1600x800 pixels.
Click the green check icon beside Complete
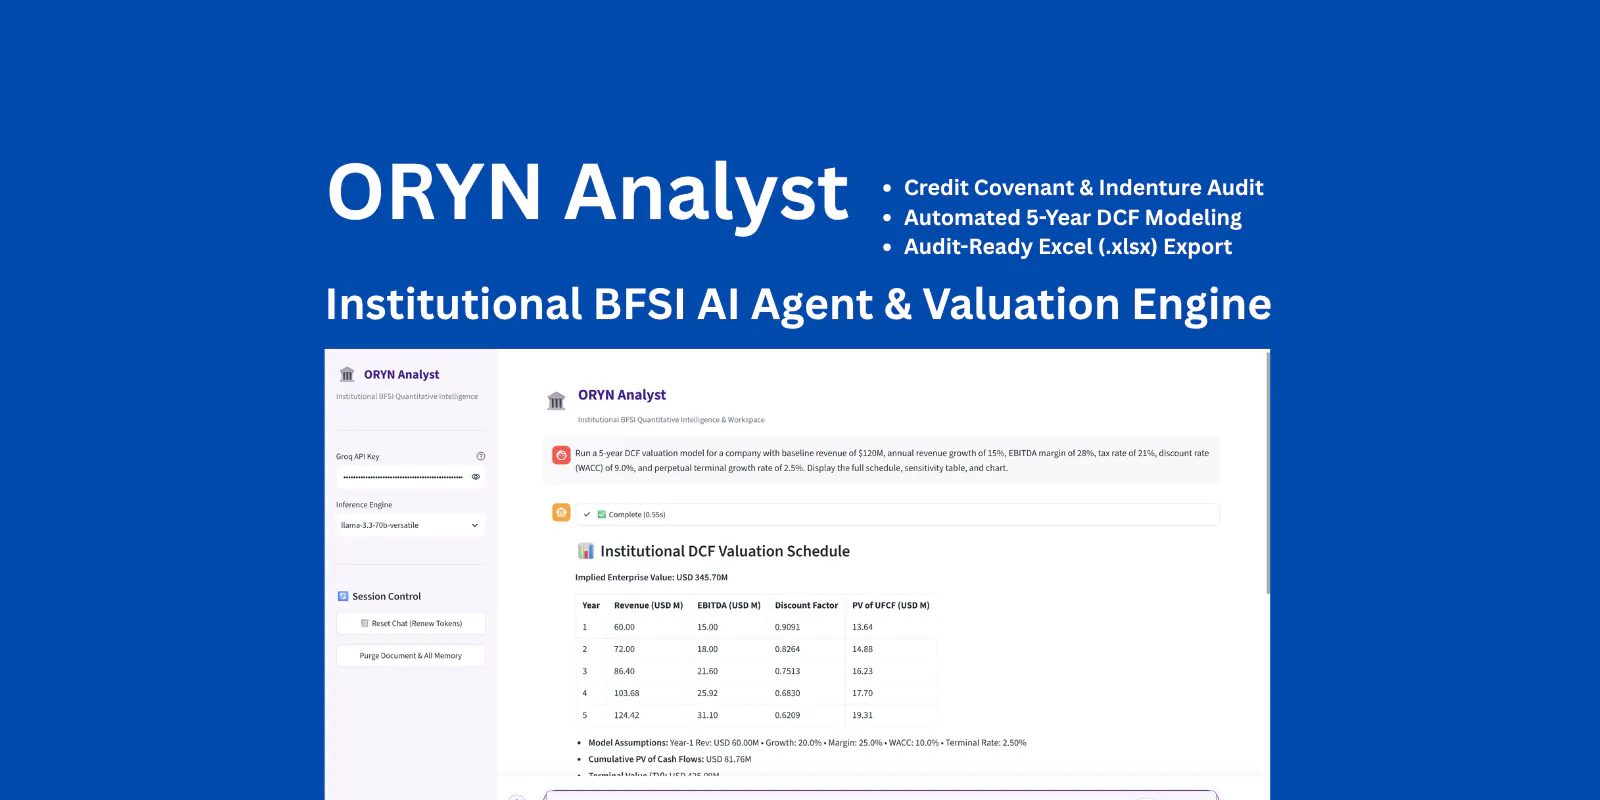[602, 514]
